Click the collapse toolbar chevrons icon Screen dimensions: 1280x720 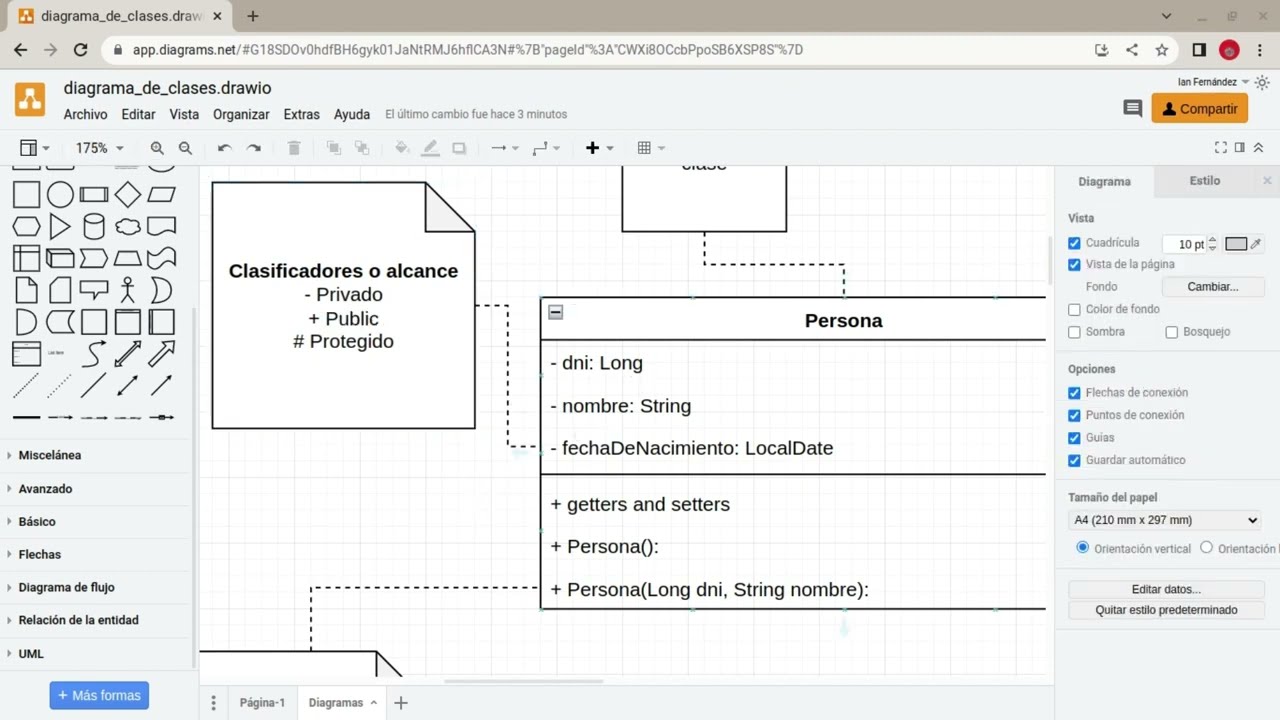coord(1258,148)
